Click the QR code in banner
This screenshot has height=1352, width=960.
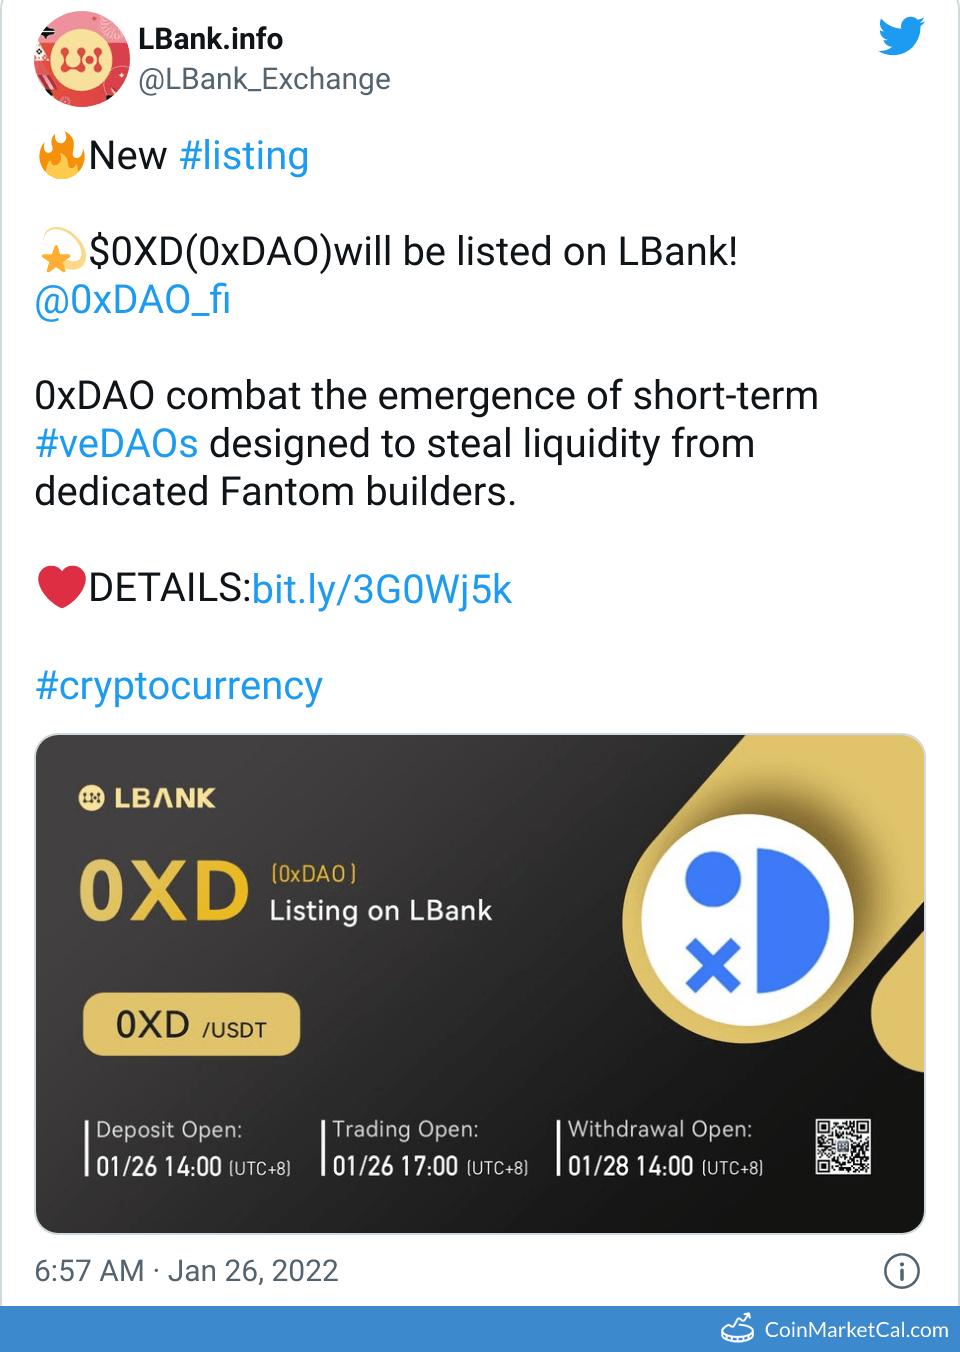[x=843, y=1146]
